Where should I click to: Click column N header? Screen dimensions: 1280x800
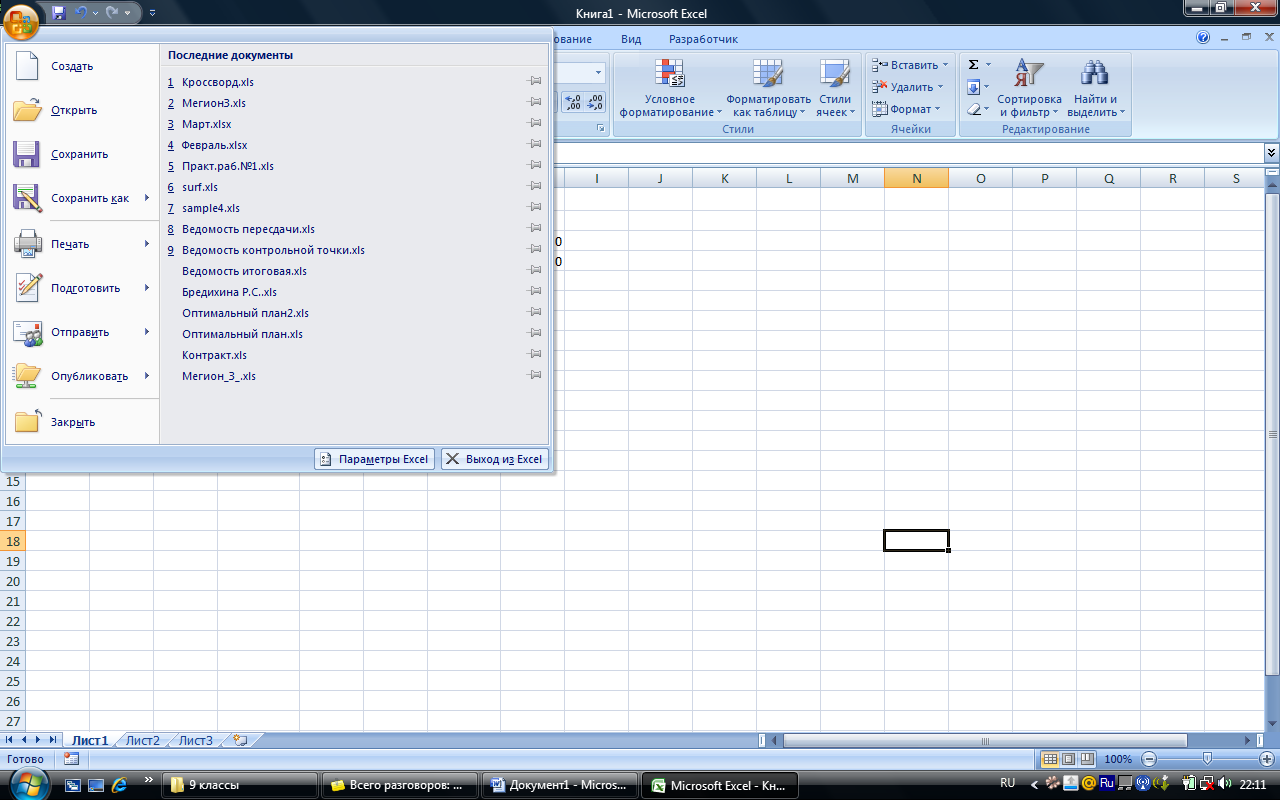click(x=916, y=178)
